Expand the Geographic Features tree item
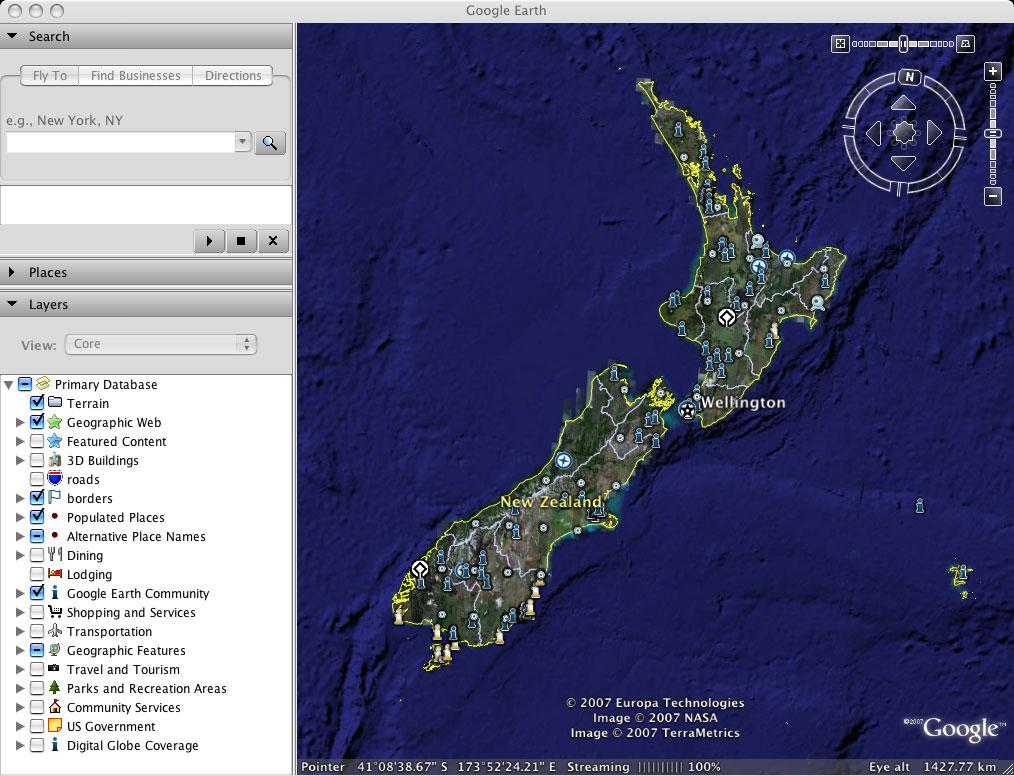1014x776 pixels. (20, 651)
